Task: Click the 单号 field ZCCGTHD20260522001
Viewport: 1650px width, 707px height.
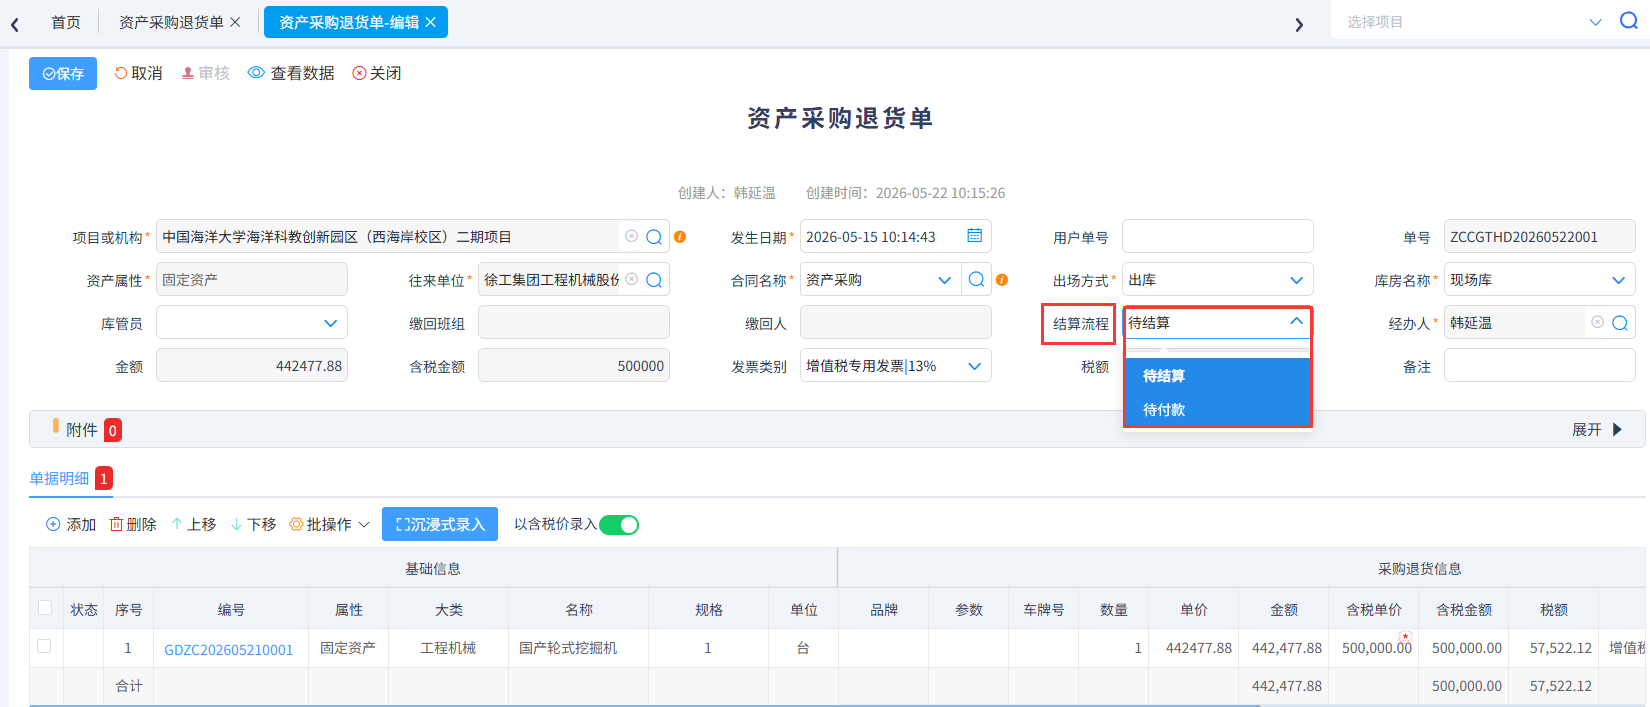Action: click(1539, 237)
